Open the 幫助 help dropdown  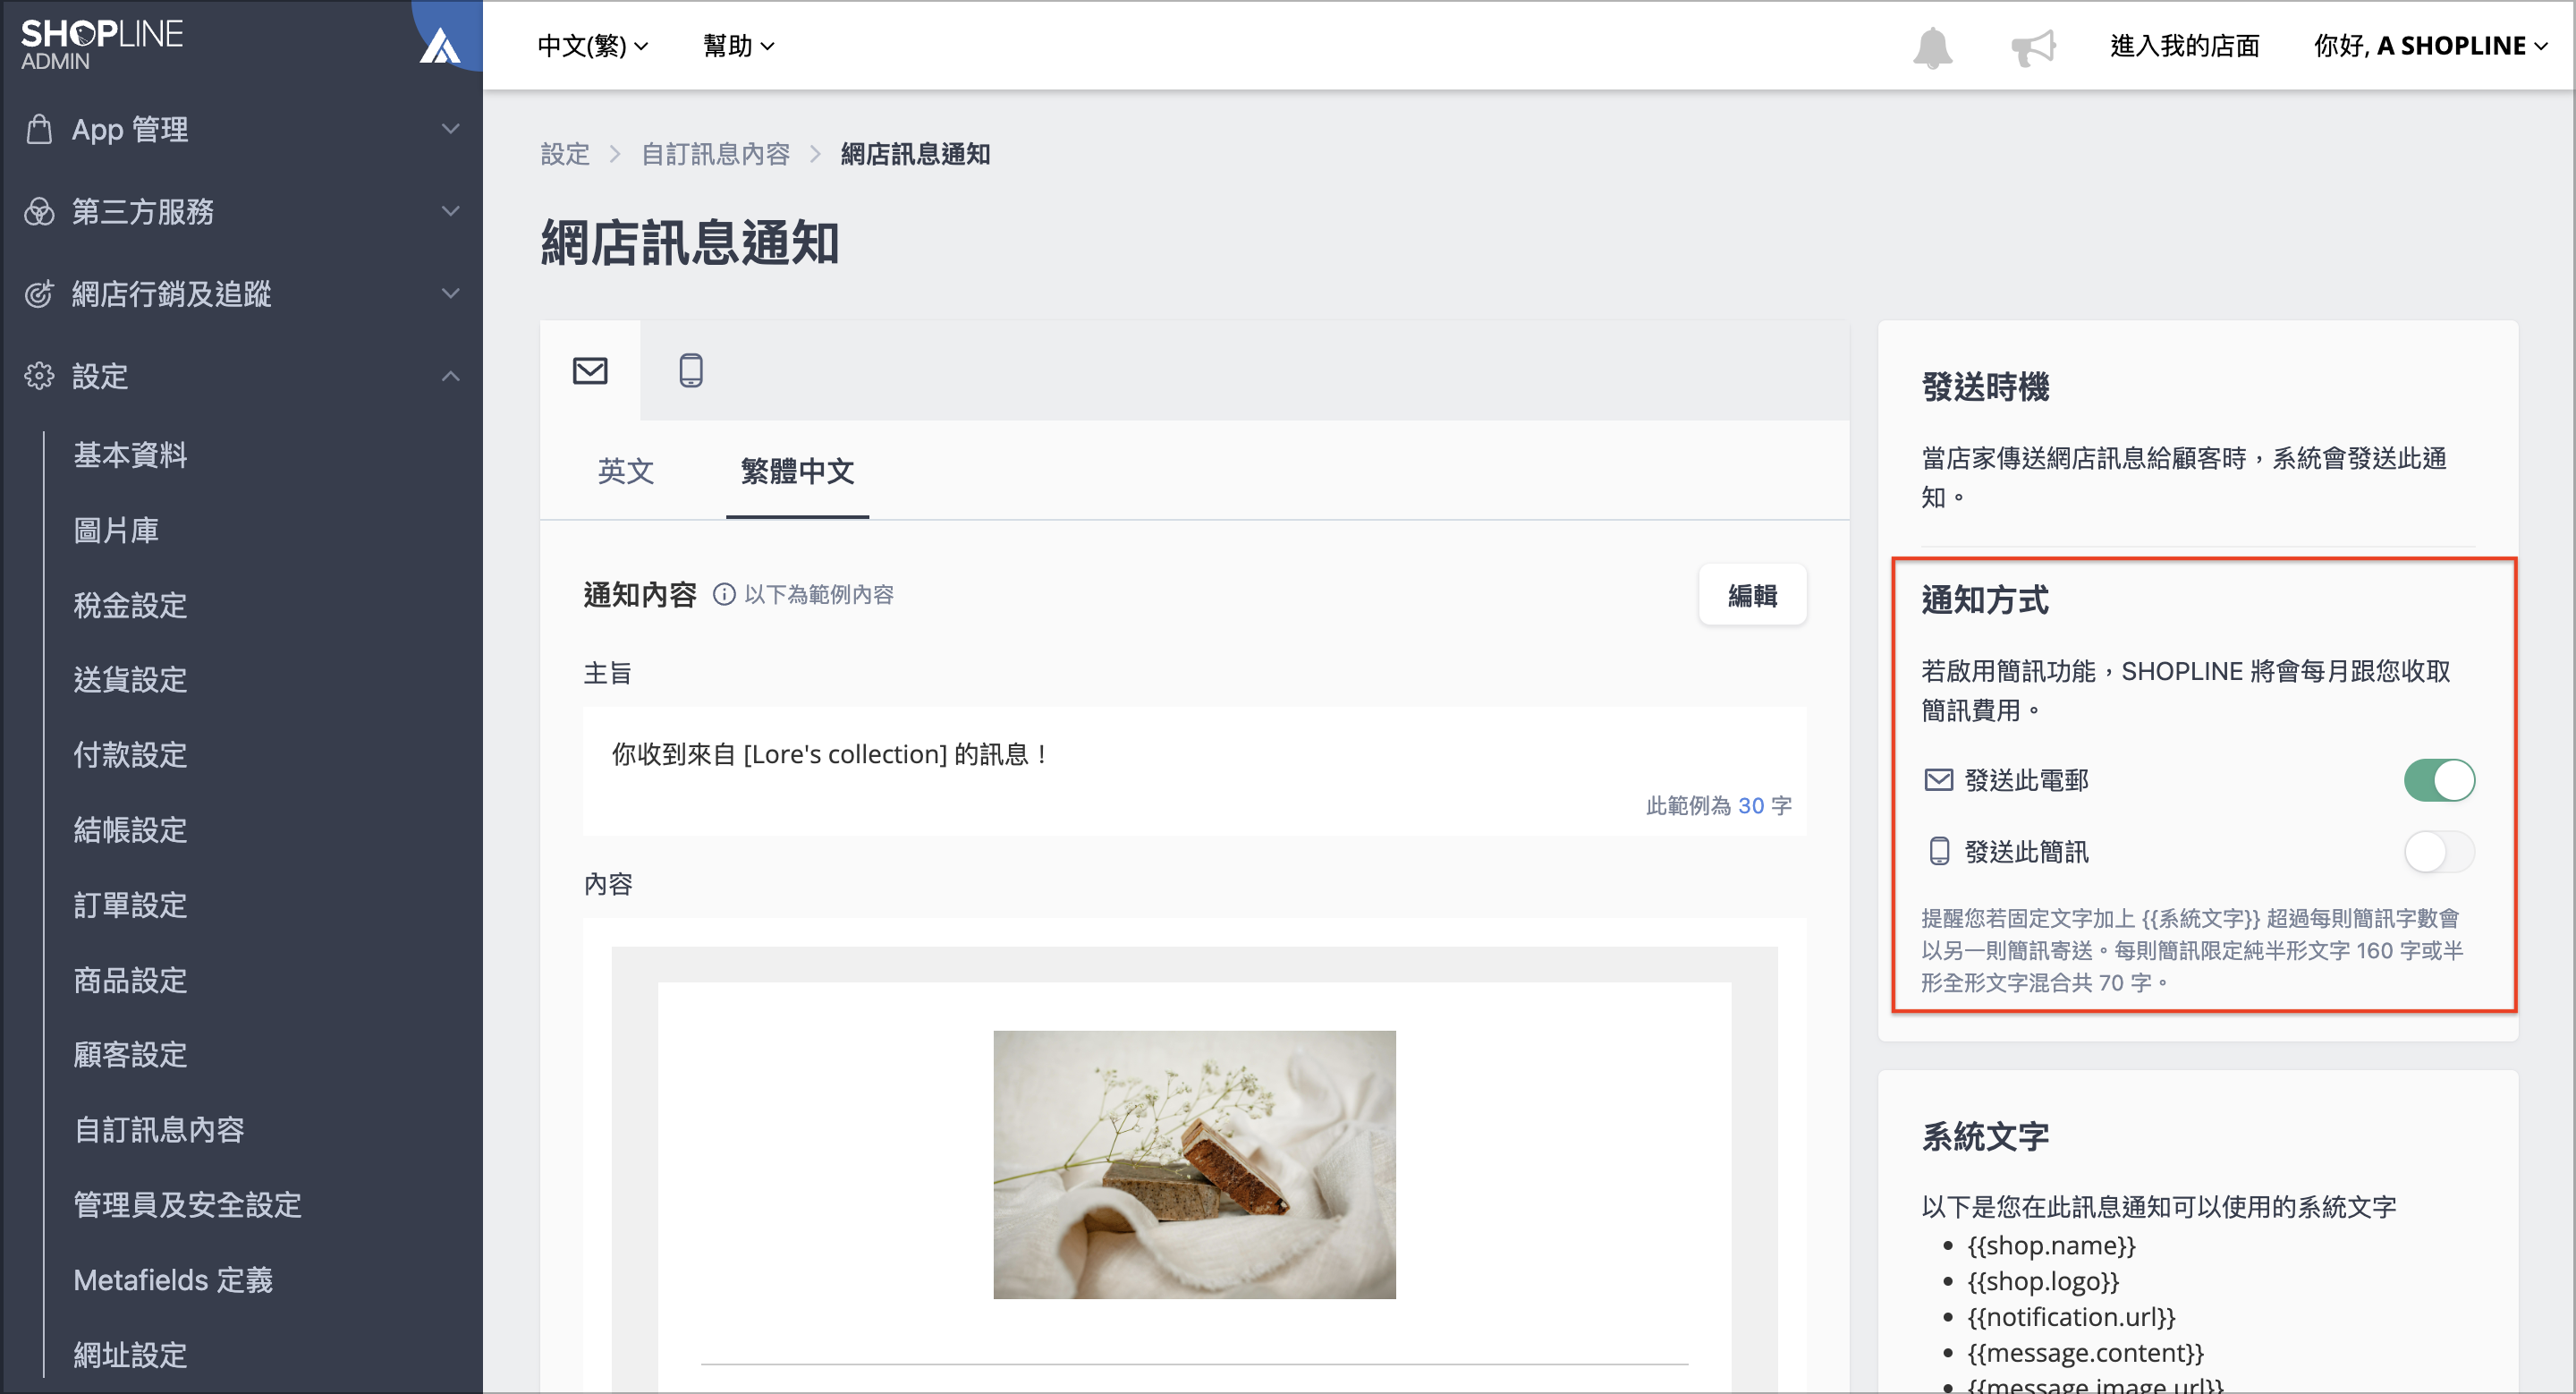point(738,46)
